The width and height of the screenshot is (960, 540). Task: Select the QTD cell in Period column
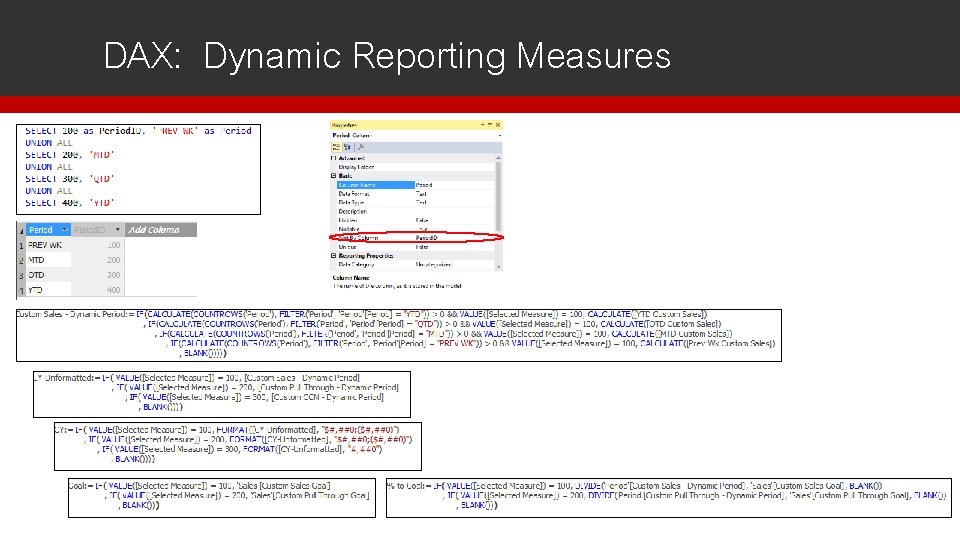(x=48, y=275)
